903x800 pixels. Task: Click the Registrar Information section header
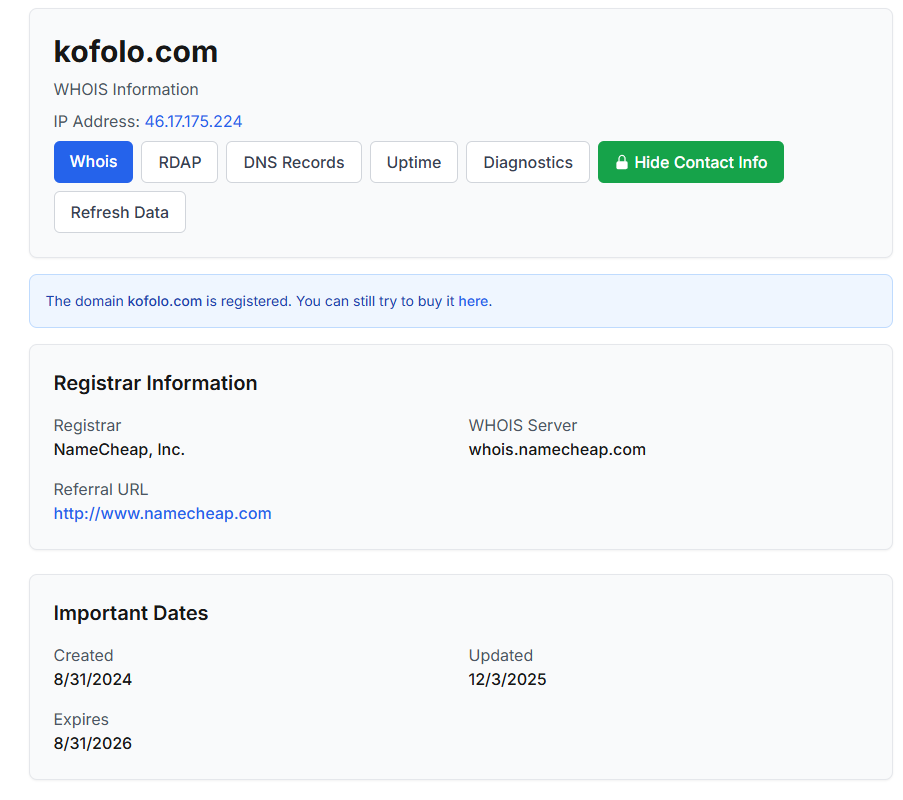pyautogui.click(x=155, y=383)
